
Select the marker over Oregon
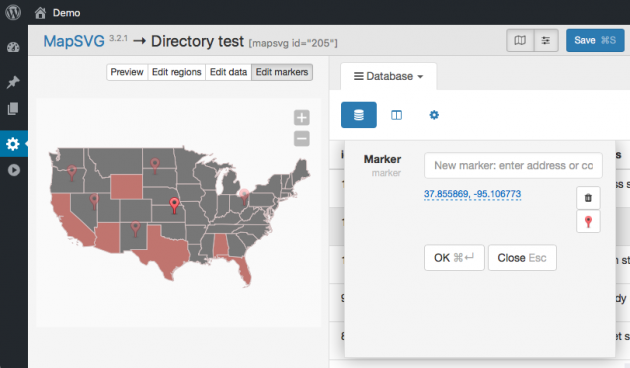point(72,173)
